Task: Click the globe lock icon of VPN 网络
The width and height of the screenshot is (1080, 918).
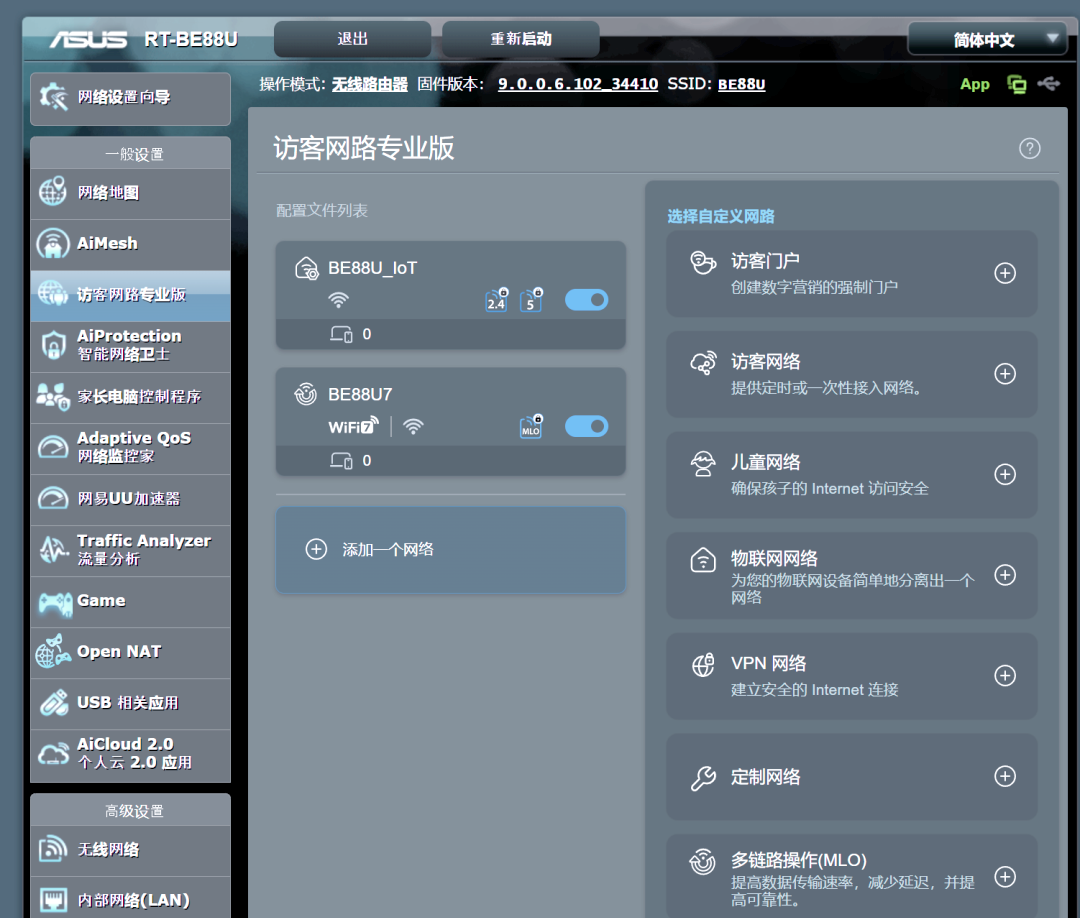Action: (703, 665)
